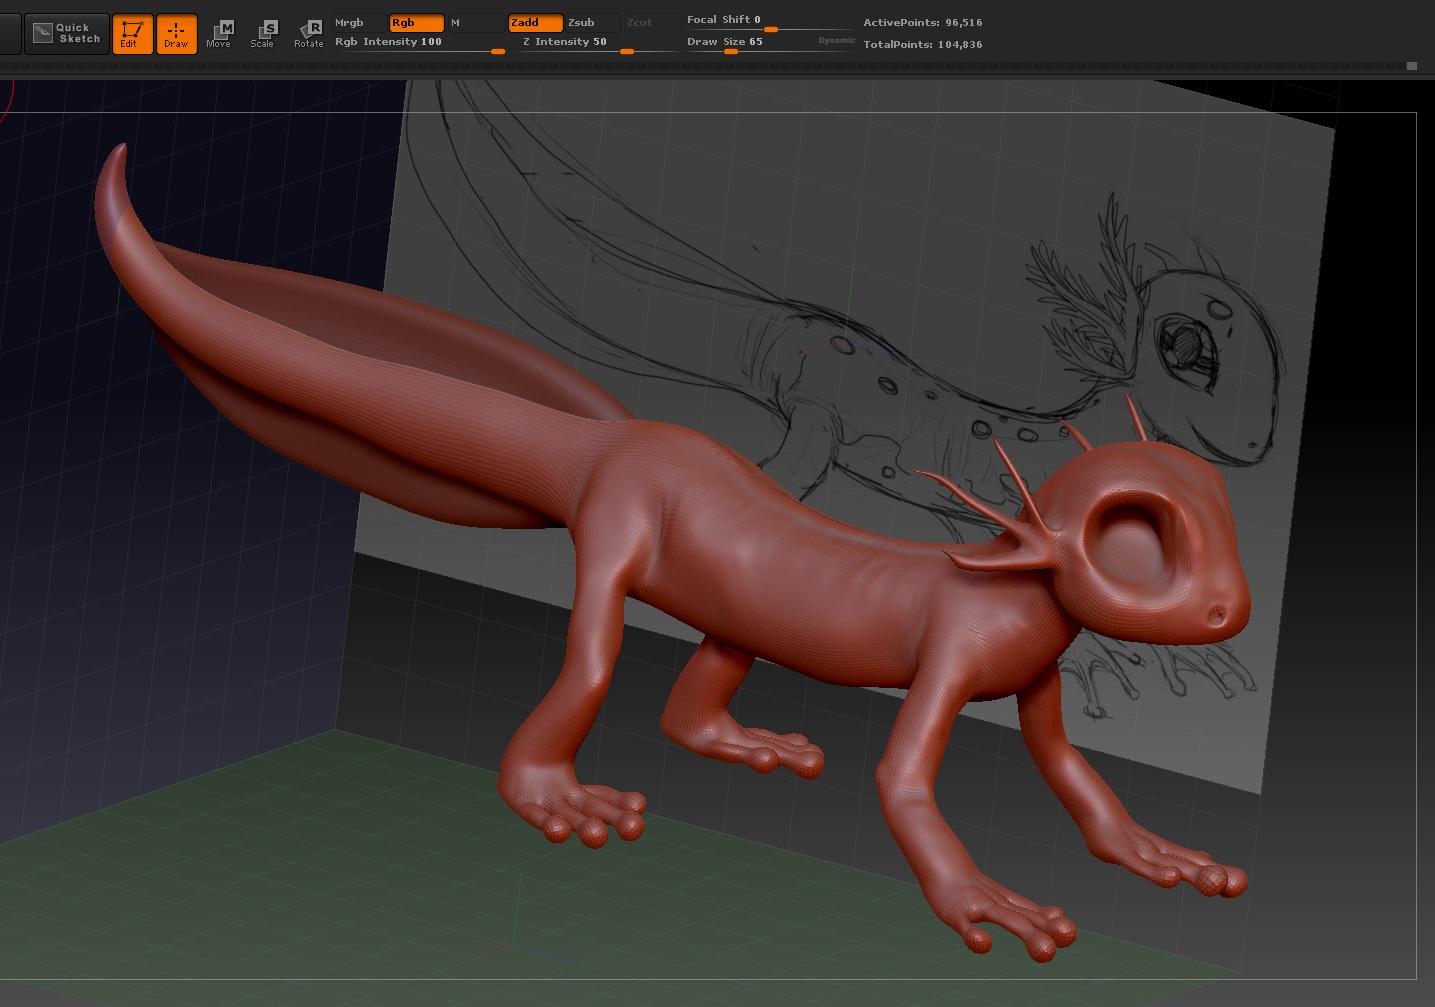Toggle Dynamic draw size

click(x=836, y=41)
